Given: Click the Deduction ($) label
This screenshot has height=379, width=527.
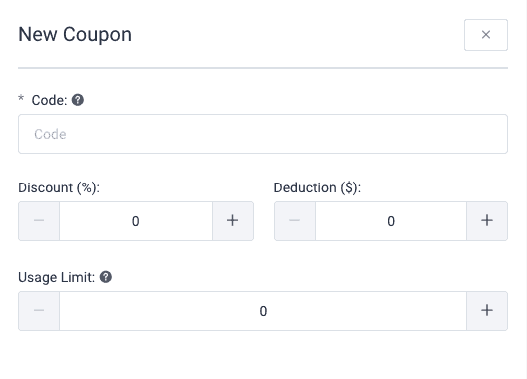Looking at the screenshot, I should (x=317, y=187).
